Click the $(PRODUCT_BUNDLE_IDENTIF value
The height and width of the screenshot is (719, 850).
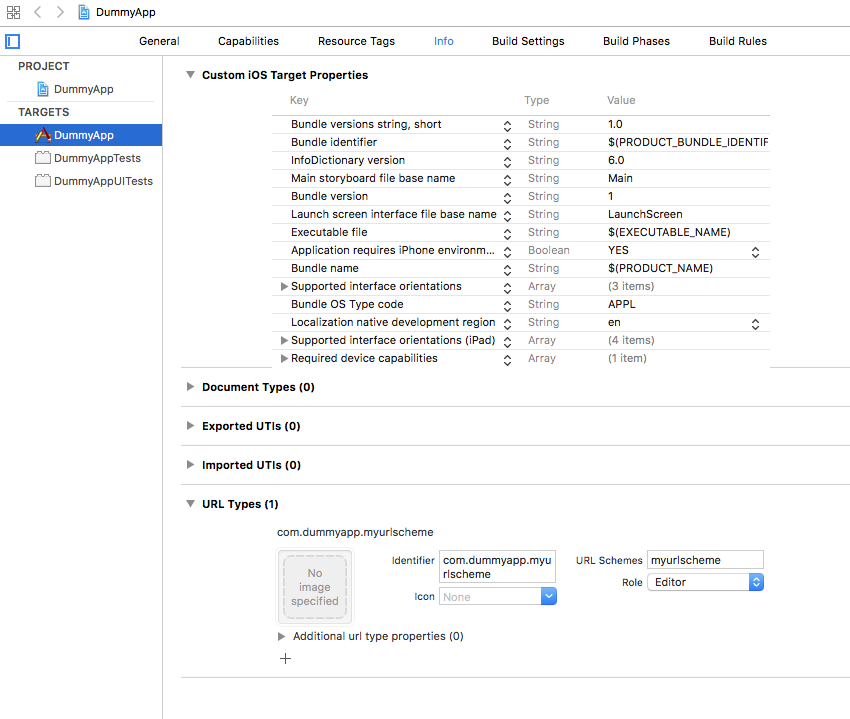pyautogui.click(x=687, y=142)
